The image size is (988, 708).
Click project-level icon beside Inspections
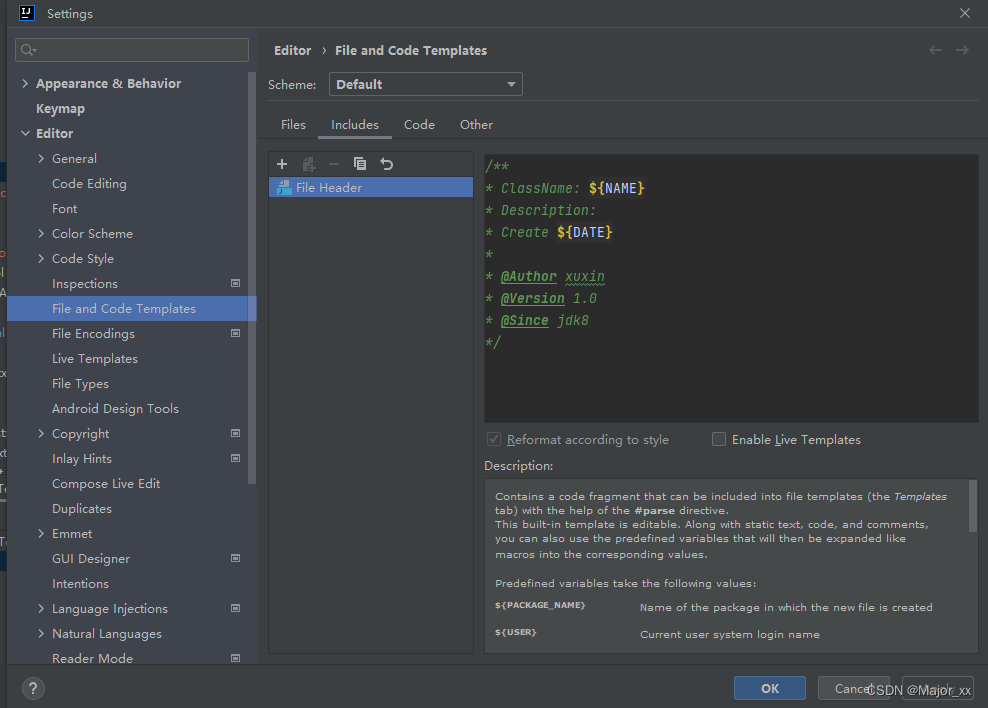click(x=236, y=283)
